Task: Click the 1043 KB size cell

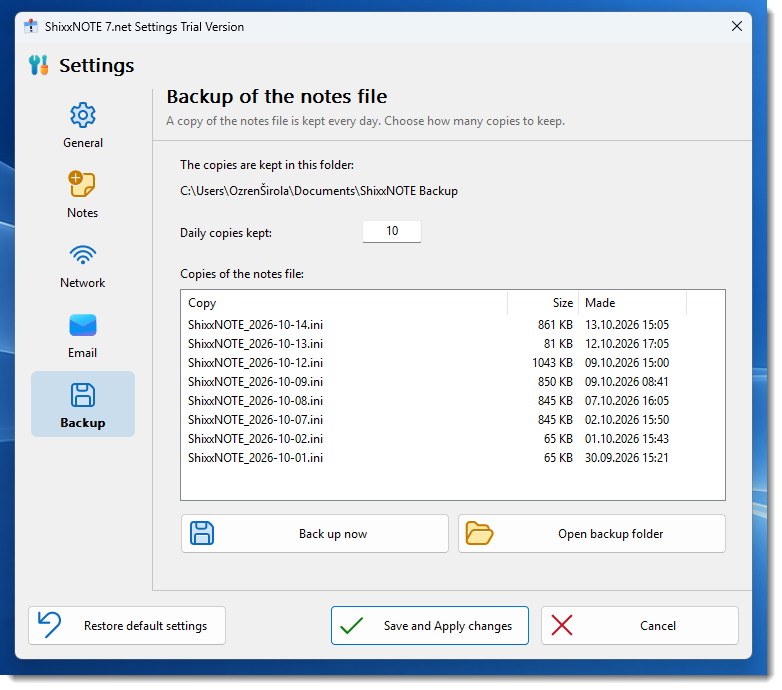Action: [x=552, y=362]
